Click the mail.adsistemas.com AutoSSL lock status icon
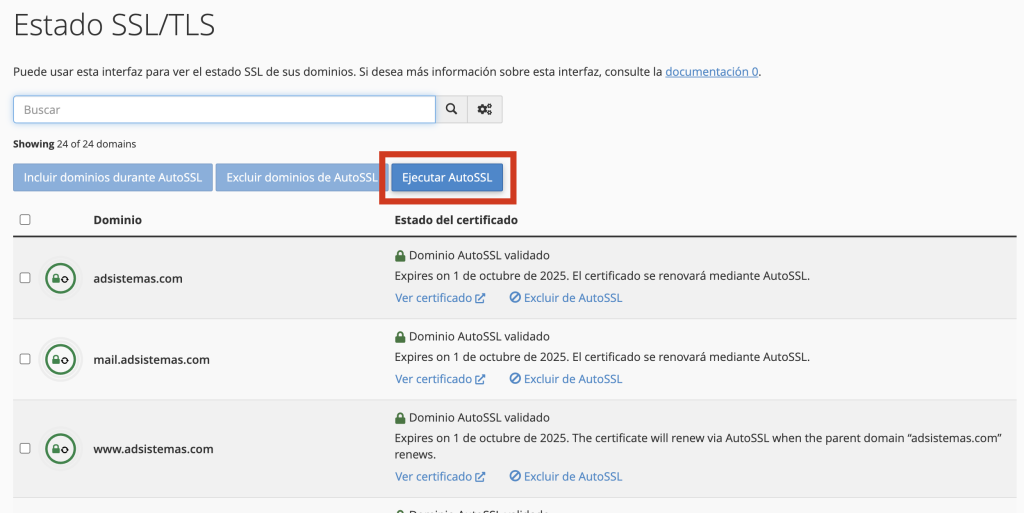The image size is (1024, 513). coord(60,359)
